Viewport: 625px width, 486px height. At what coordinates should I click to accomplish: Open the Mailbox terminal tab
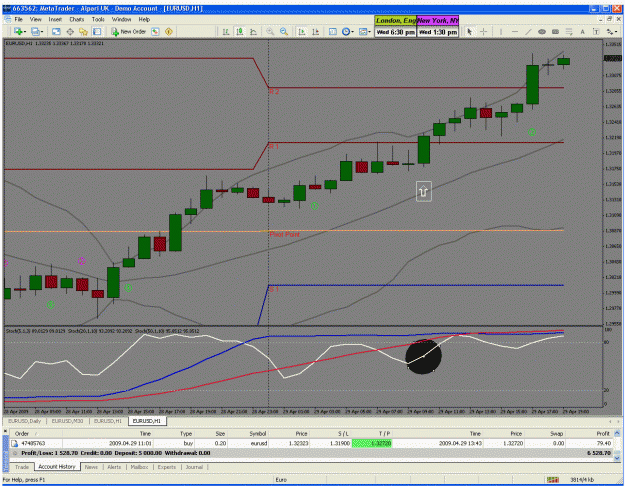[139, 467]
